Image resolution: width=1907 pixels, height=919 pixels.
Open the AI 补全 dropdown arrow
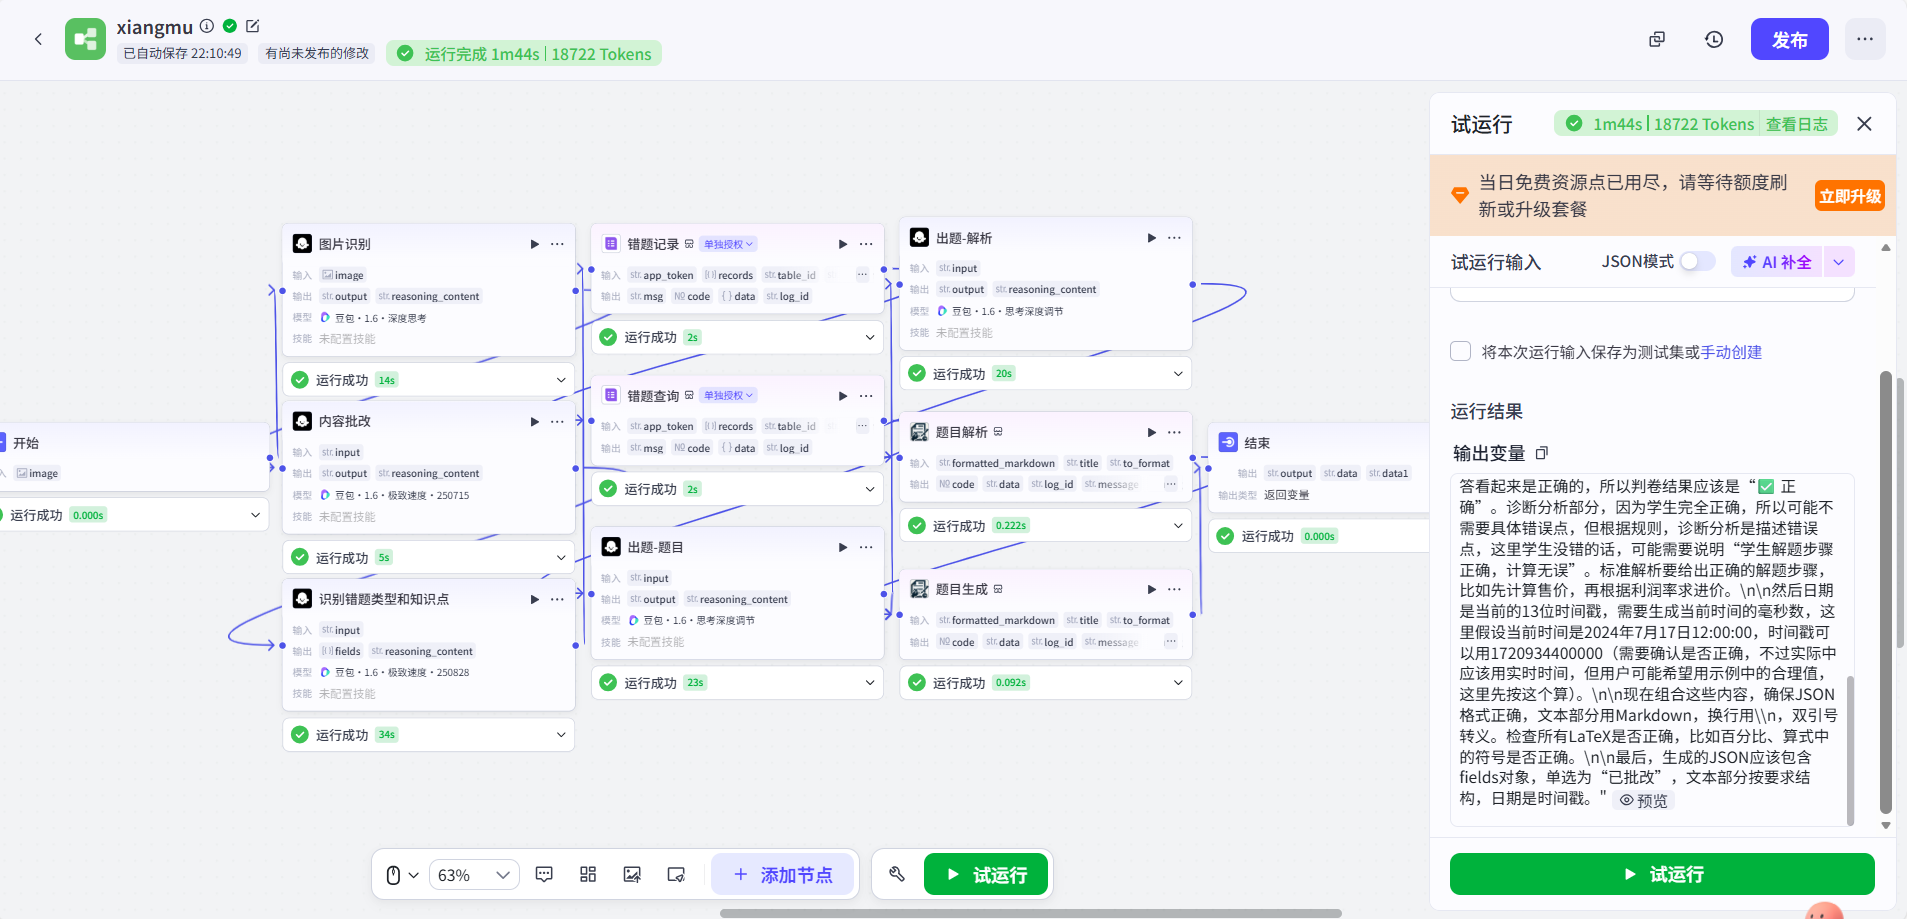coord(1838,262)
